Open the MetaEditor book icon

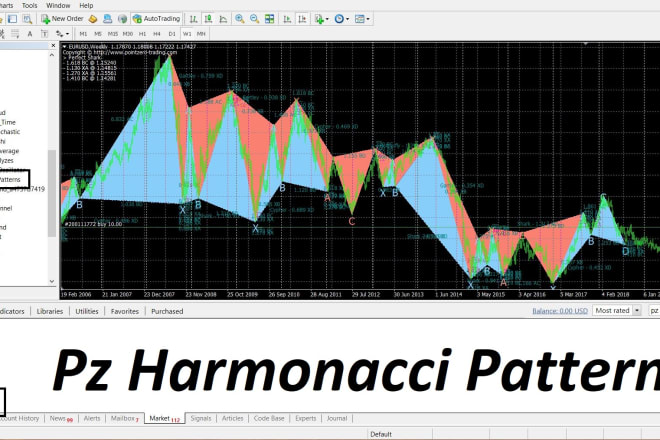93,19
